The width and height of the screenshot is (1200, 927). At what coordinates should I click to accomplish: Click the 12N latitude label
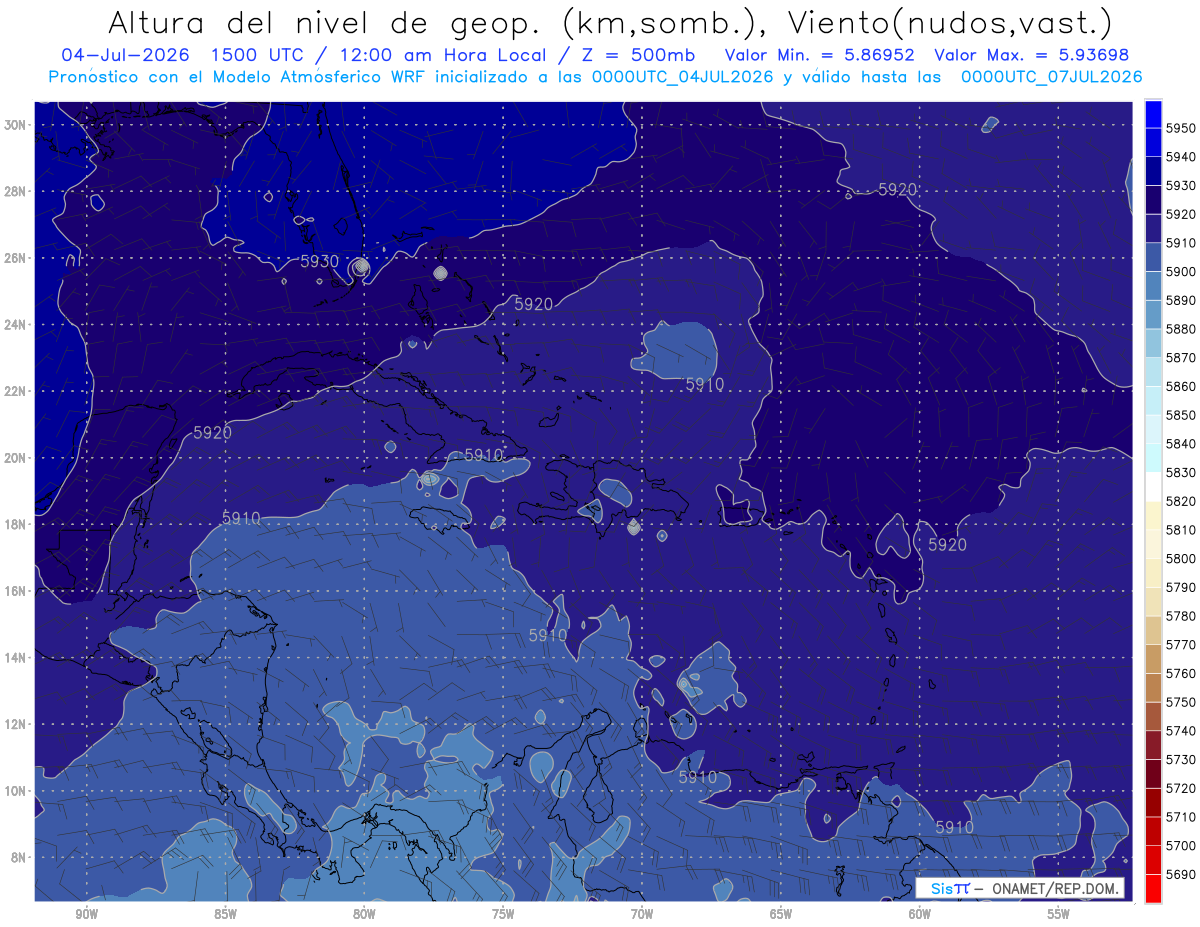pos(15,724)
